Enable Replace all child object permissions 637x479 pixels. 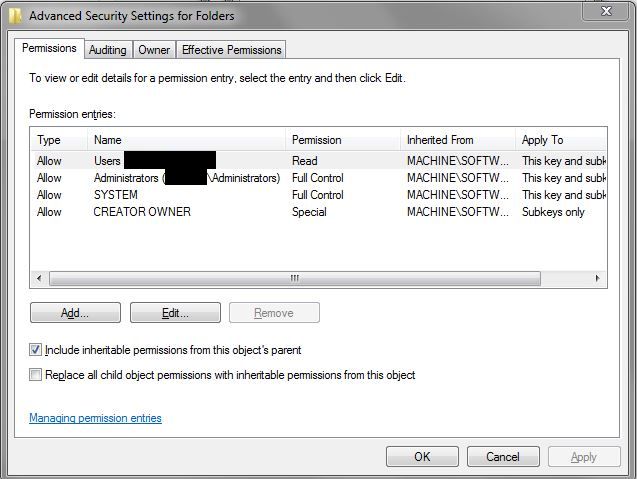[x=36, y=375]
